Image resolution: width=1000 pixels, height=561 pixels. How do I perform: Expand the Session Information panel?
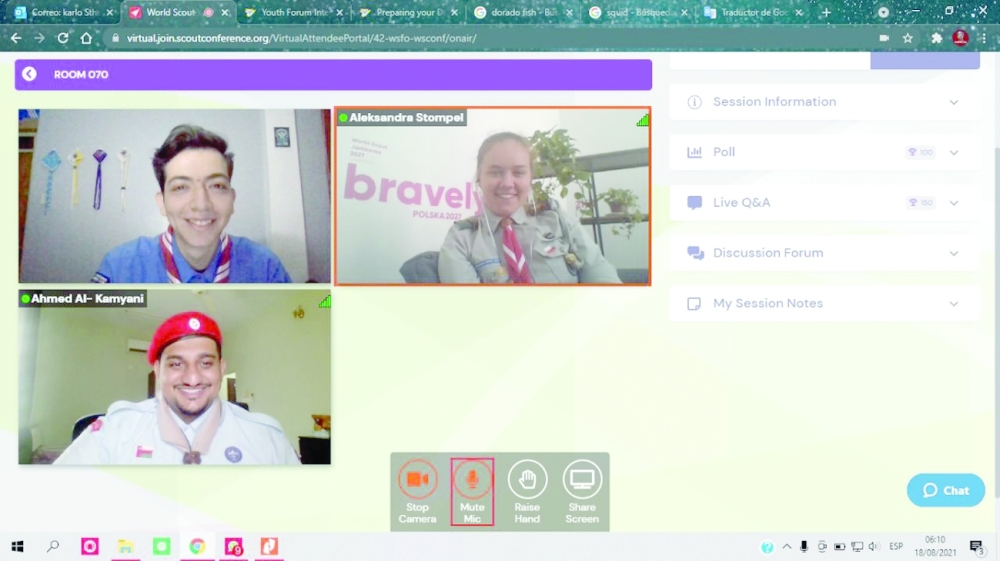point(953,102)
